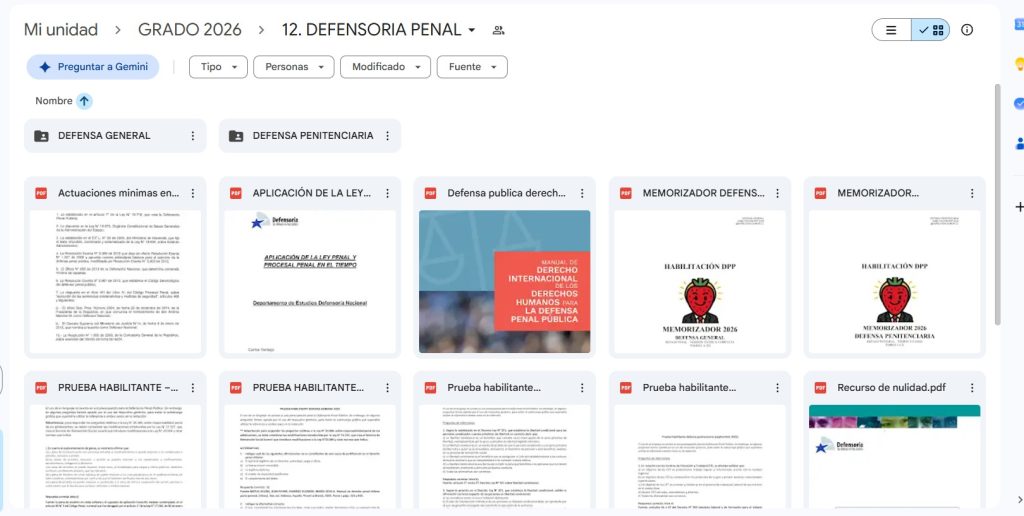Select file title 'Defensa publica derech...'
1024x516 pixels.
click(x=507, y=193)
